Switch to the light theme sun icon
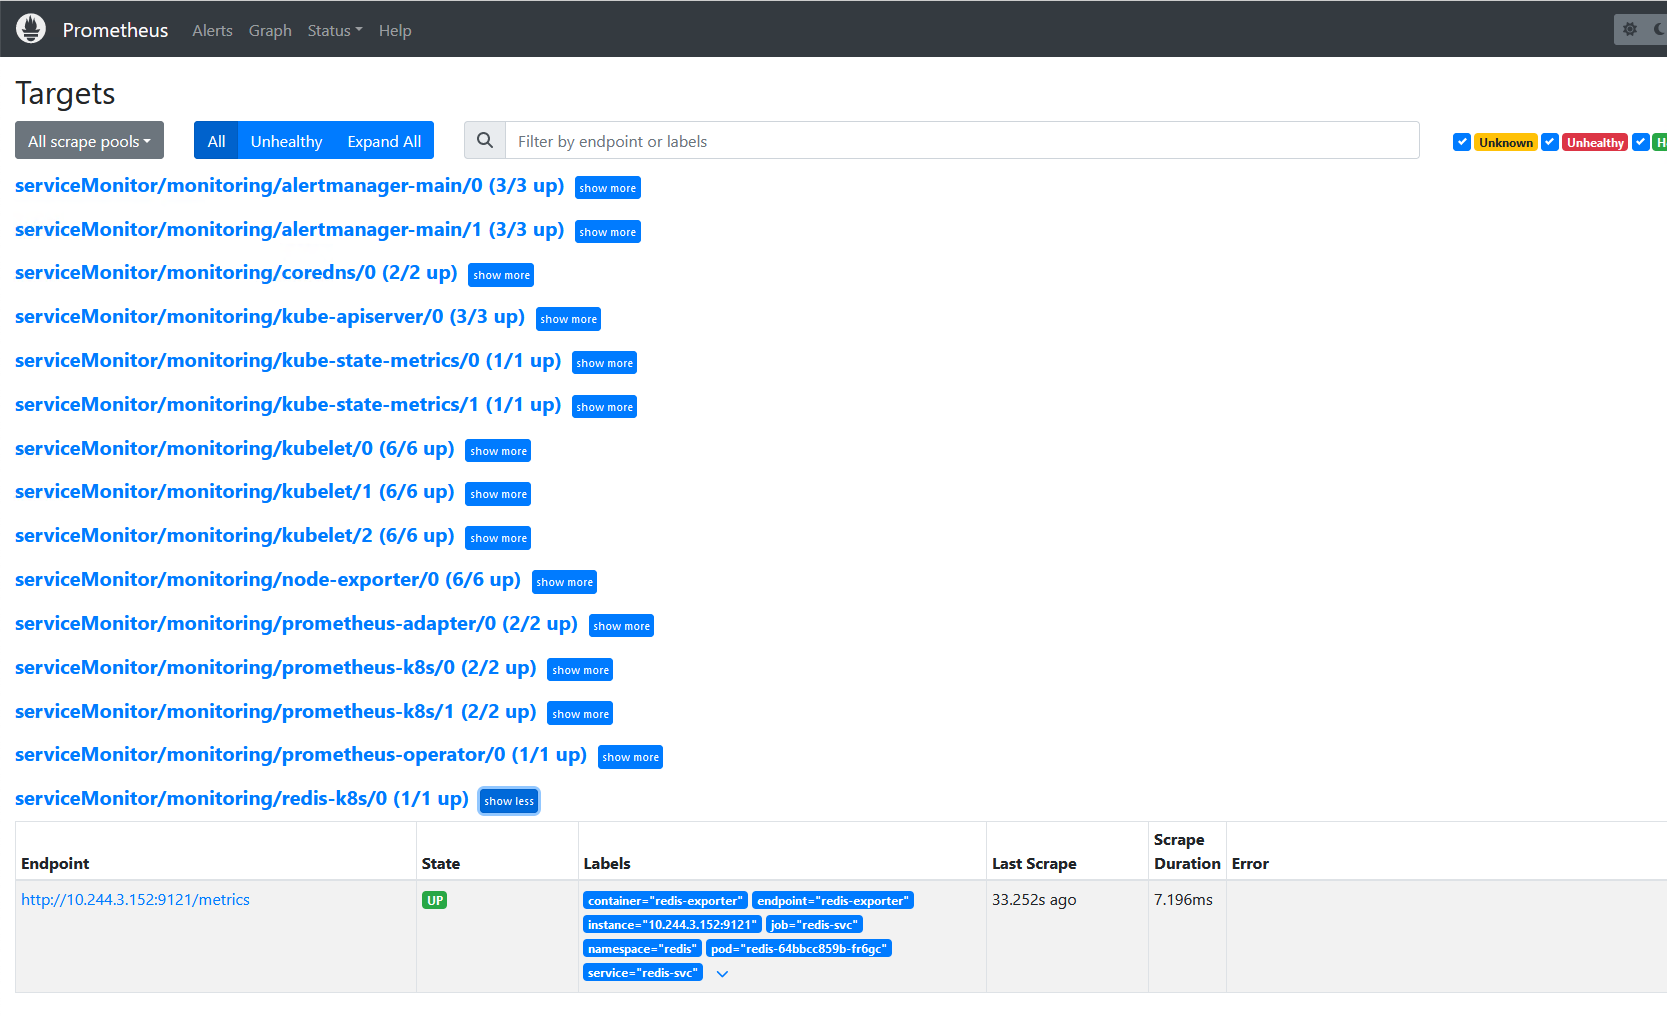Image resolution: width=1667 pixels, height=1021 pixels. [1630, 30]
